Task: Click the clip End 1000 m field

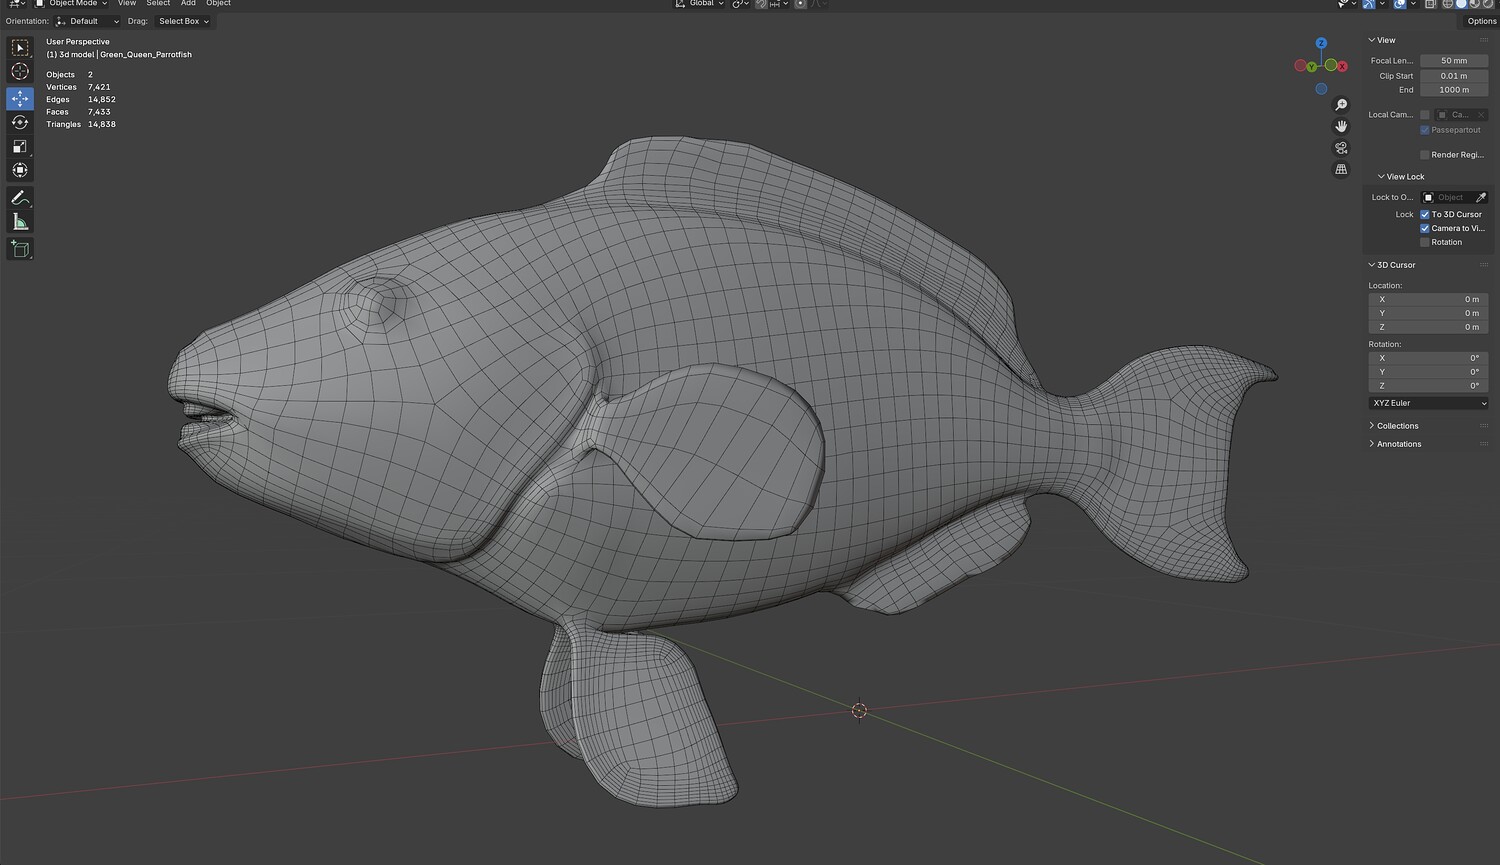Action: click(x=1454, y=90)
